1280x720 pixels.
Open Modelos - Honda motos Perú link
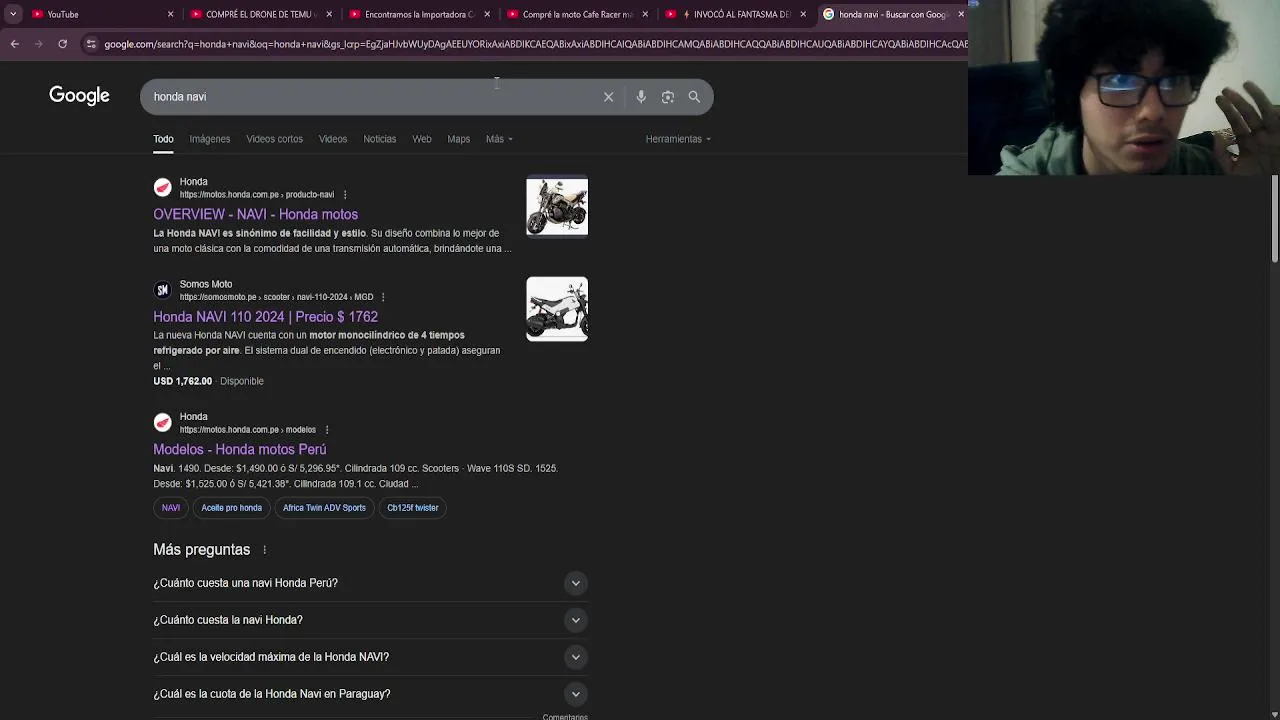239,450
